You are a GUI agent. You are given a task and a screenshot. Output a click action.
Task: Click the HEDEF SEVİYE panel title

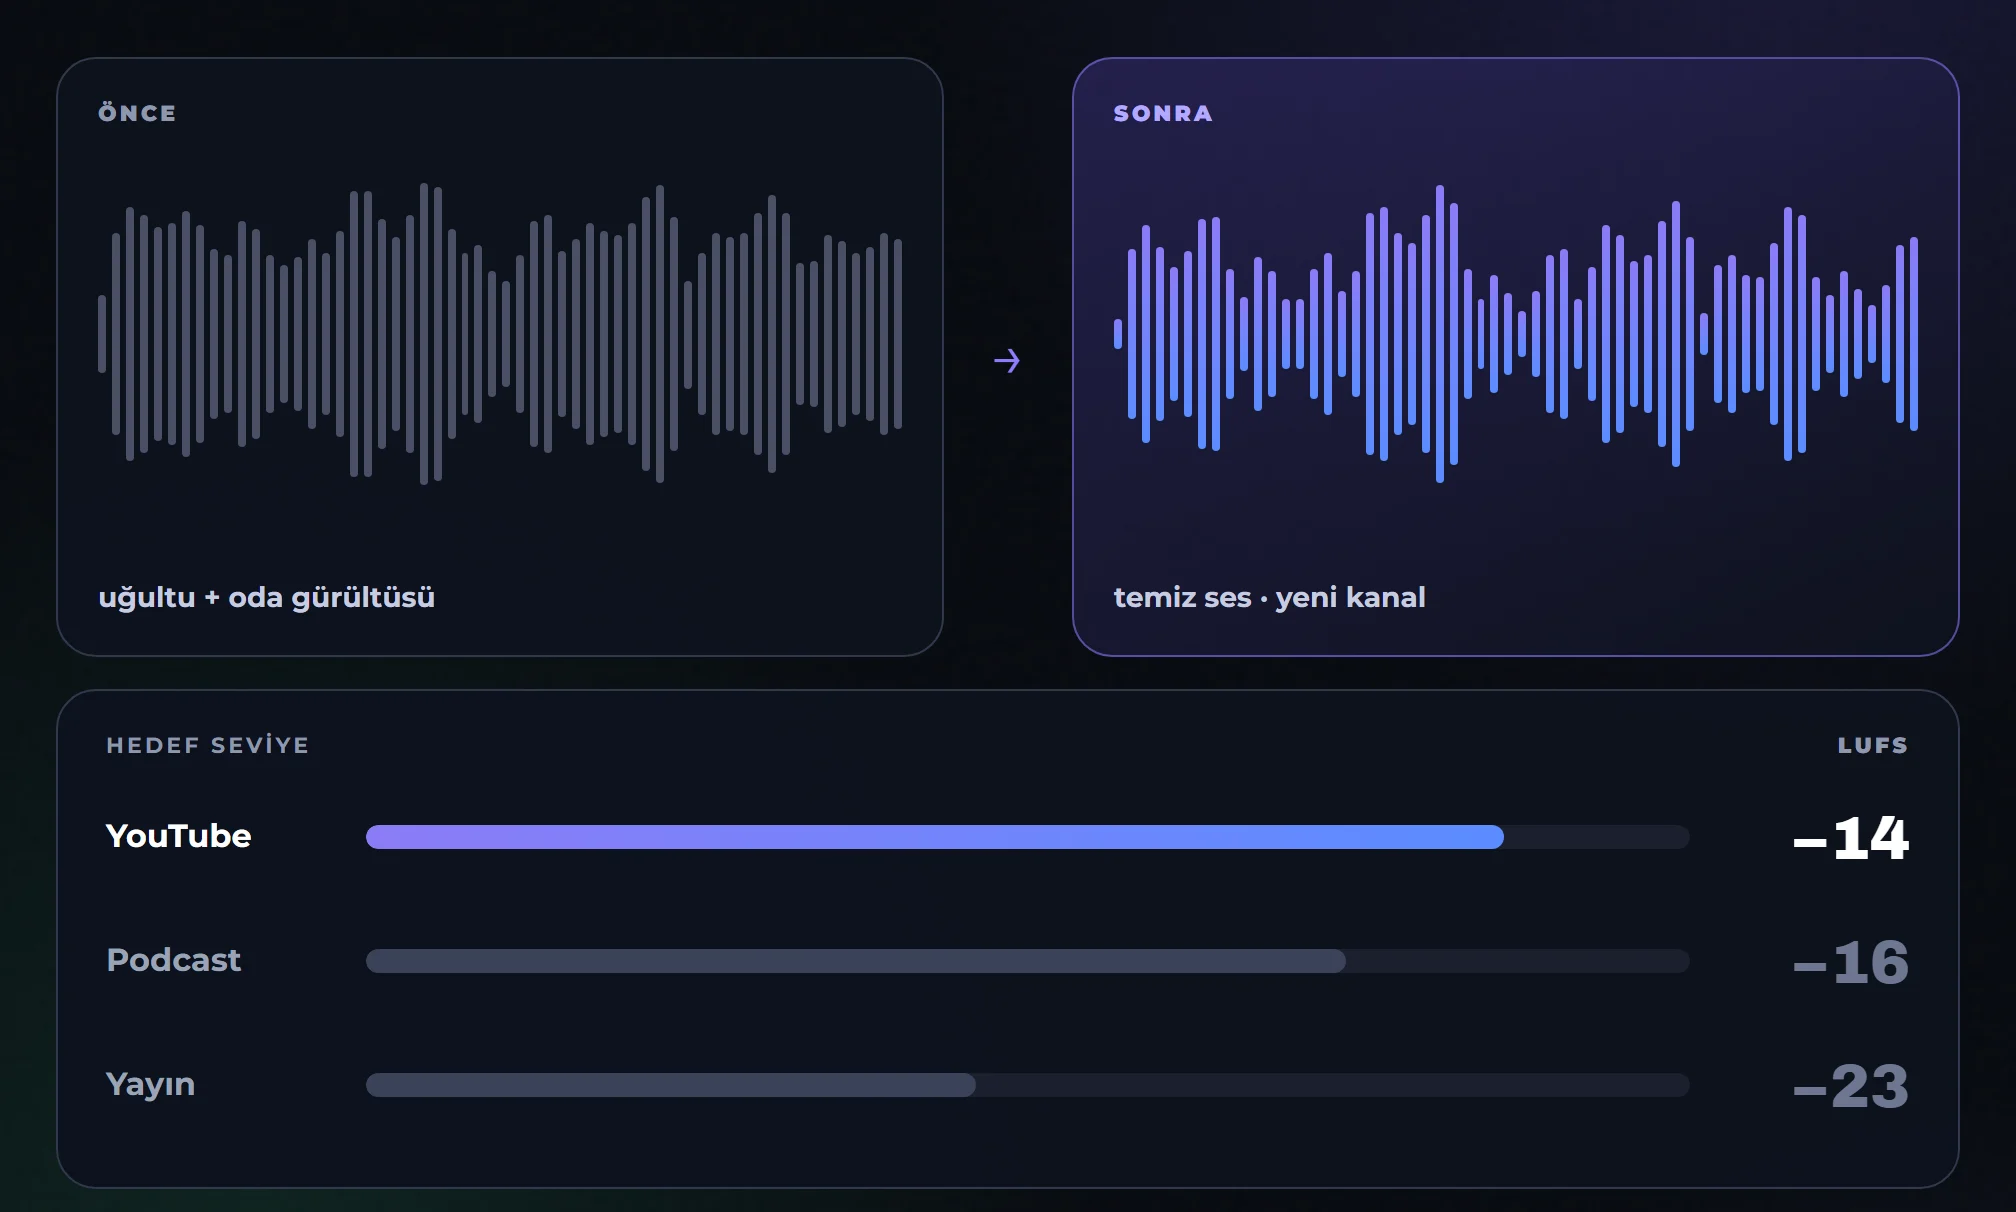tap(208, 745)
